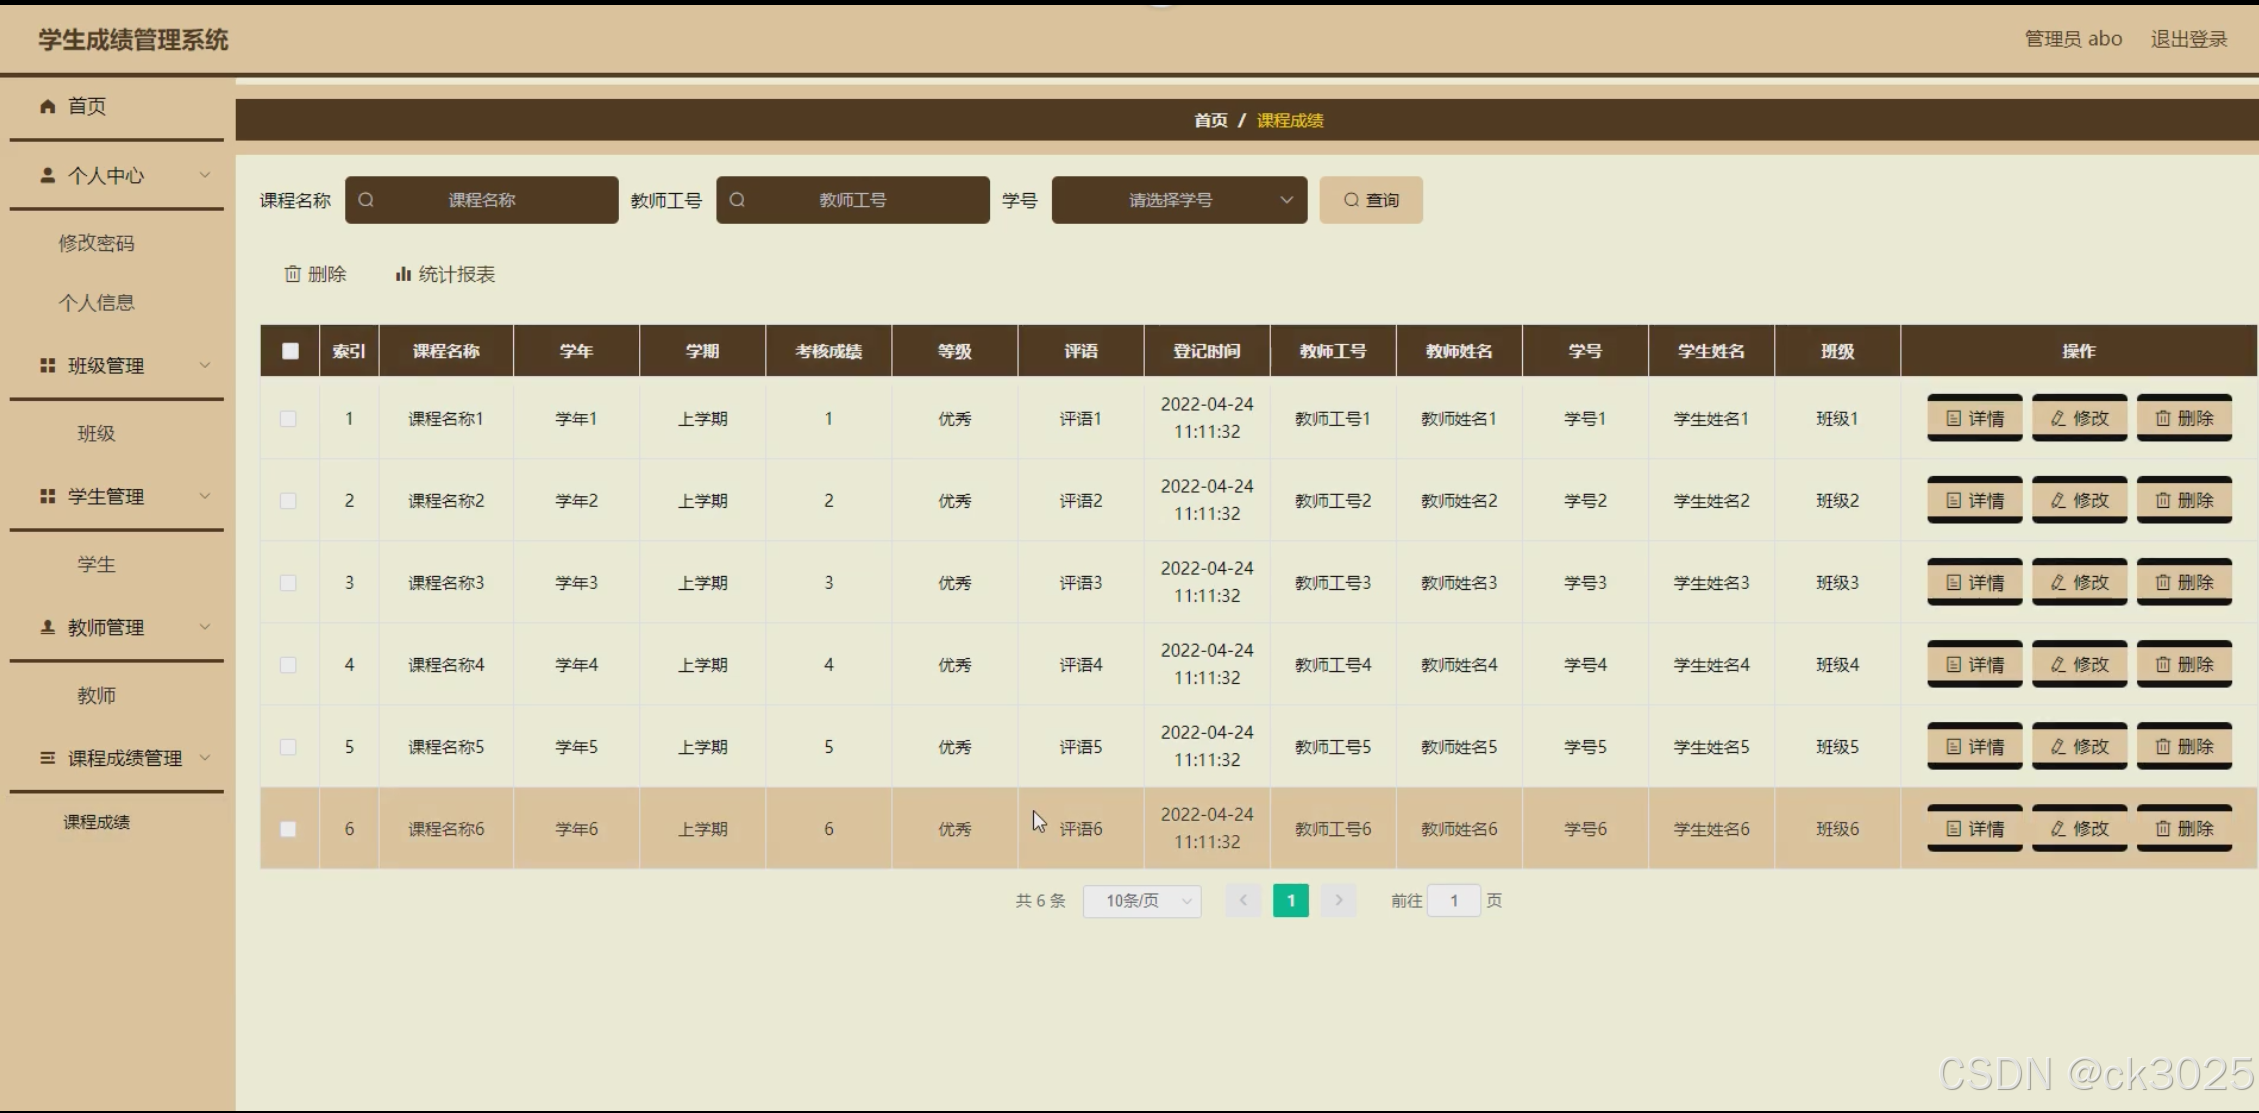Open the 请选择学号 dropdown

pos(1179,200)
